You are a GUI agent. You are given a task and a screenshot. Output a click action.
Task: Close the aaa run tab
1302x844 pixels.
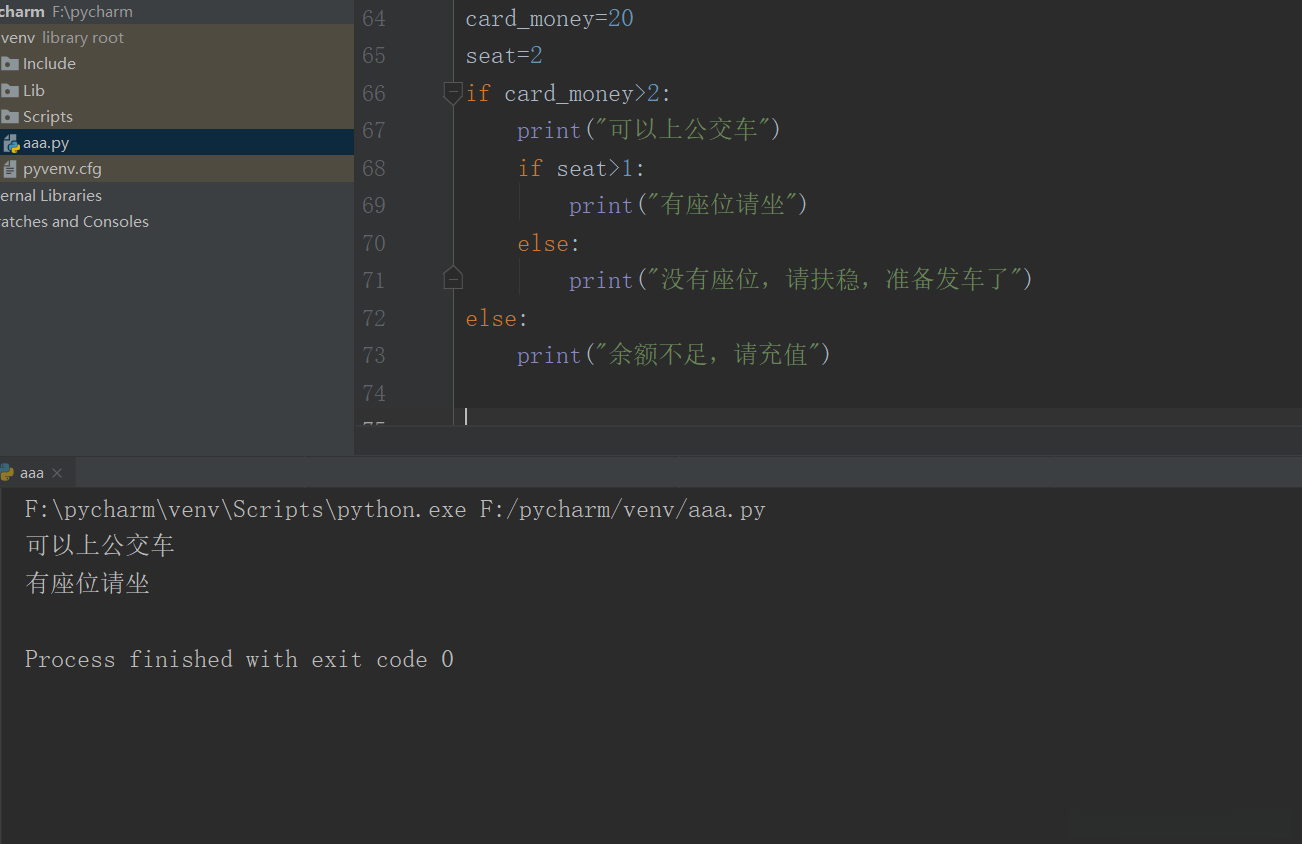point(57,473)
